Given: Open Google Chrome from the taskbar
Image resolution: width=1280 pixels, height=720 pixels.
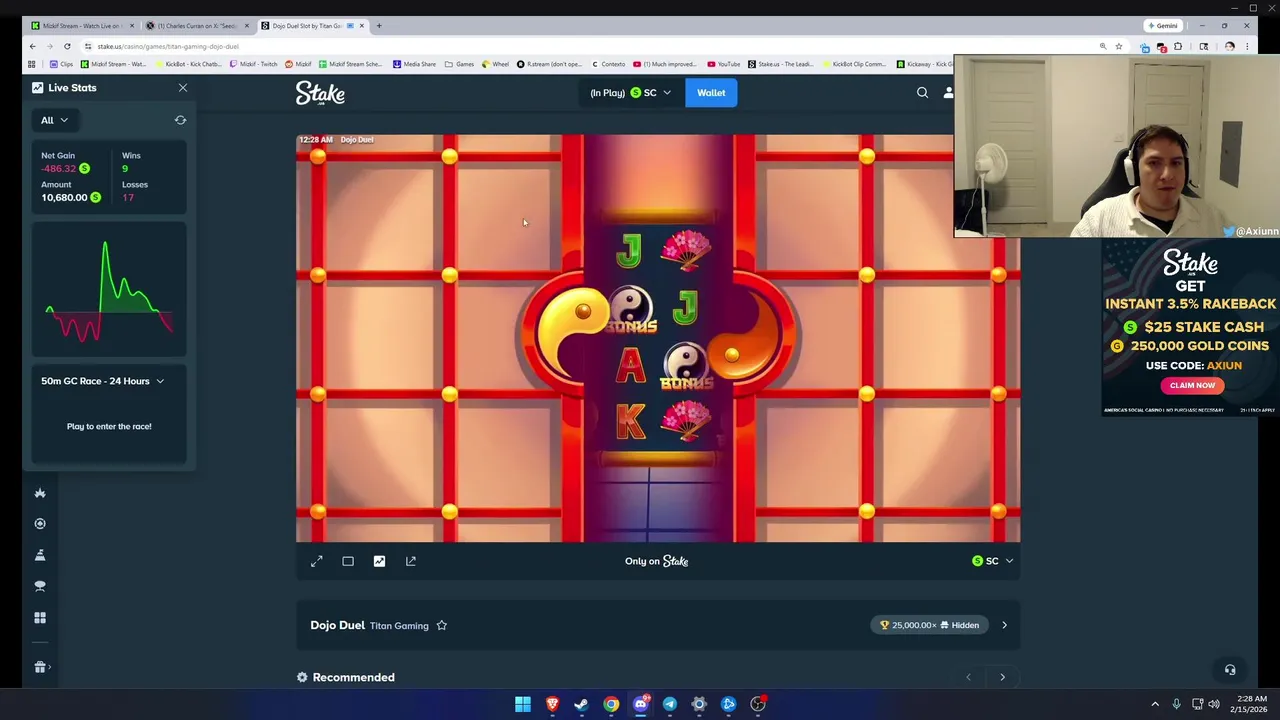Looking at the screenshot, I should coord(611,704).
